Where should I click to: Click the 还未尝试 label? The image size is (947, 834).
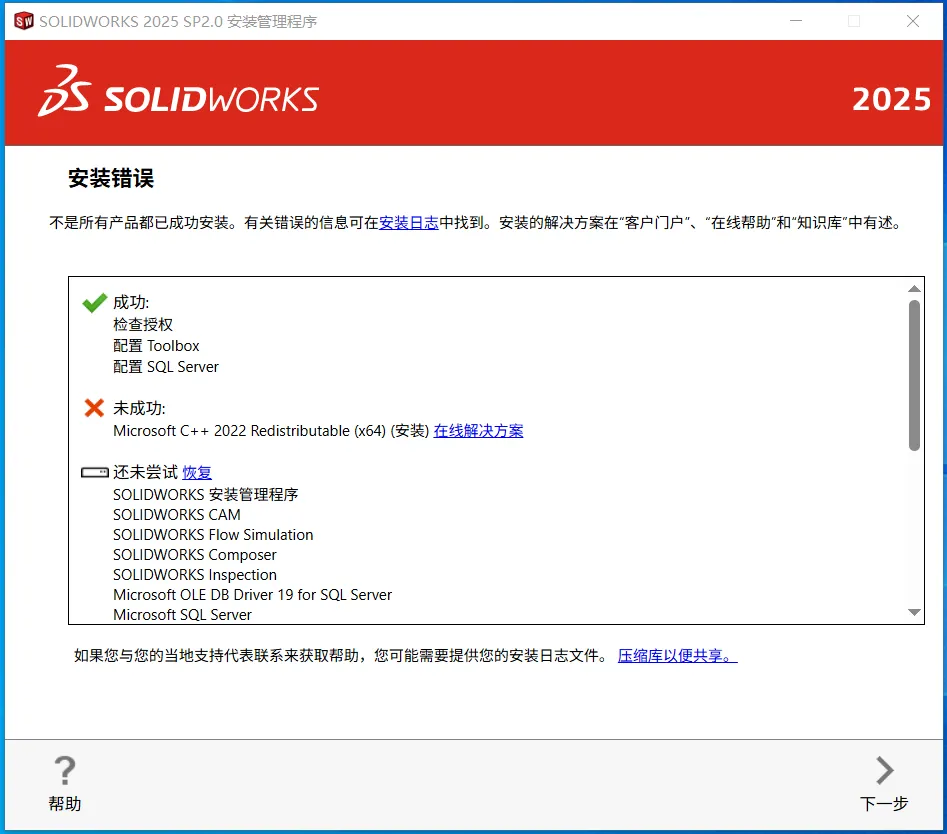(x=146, y=472)
